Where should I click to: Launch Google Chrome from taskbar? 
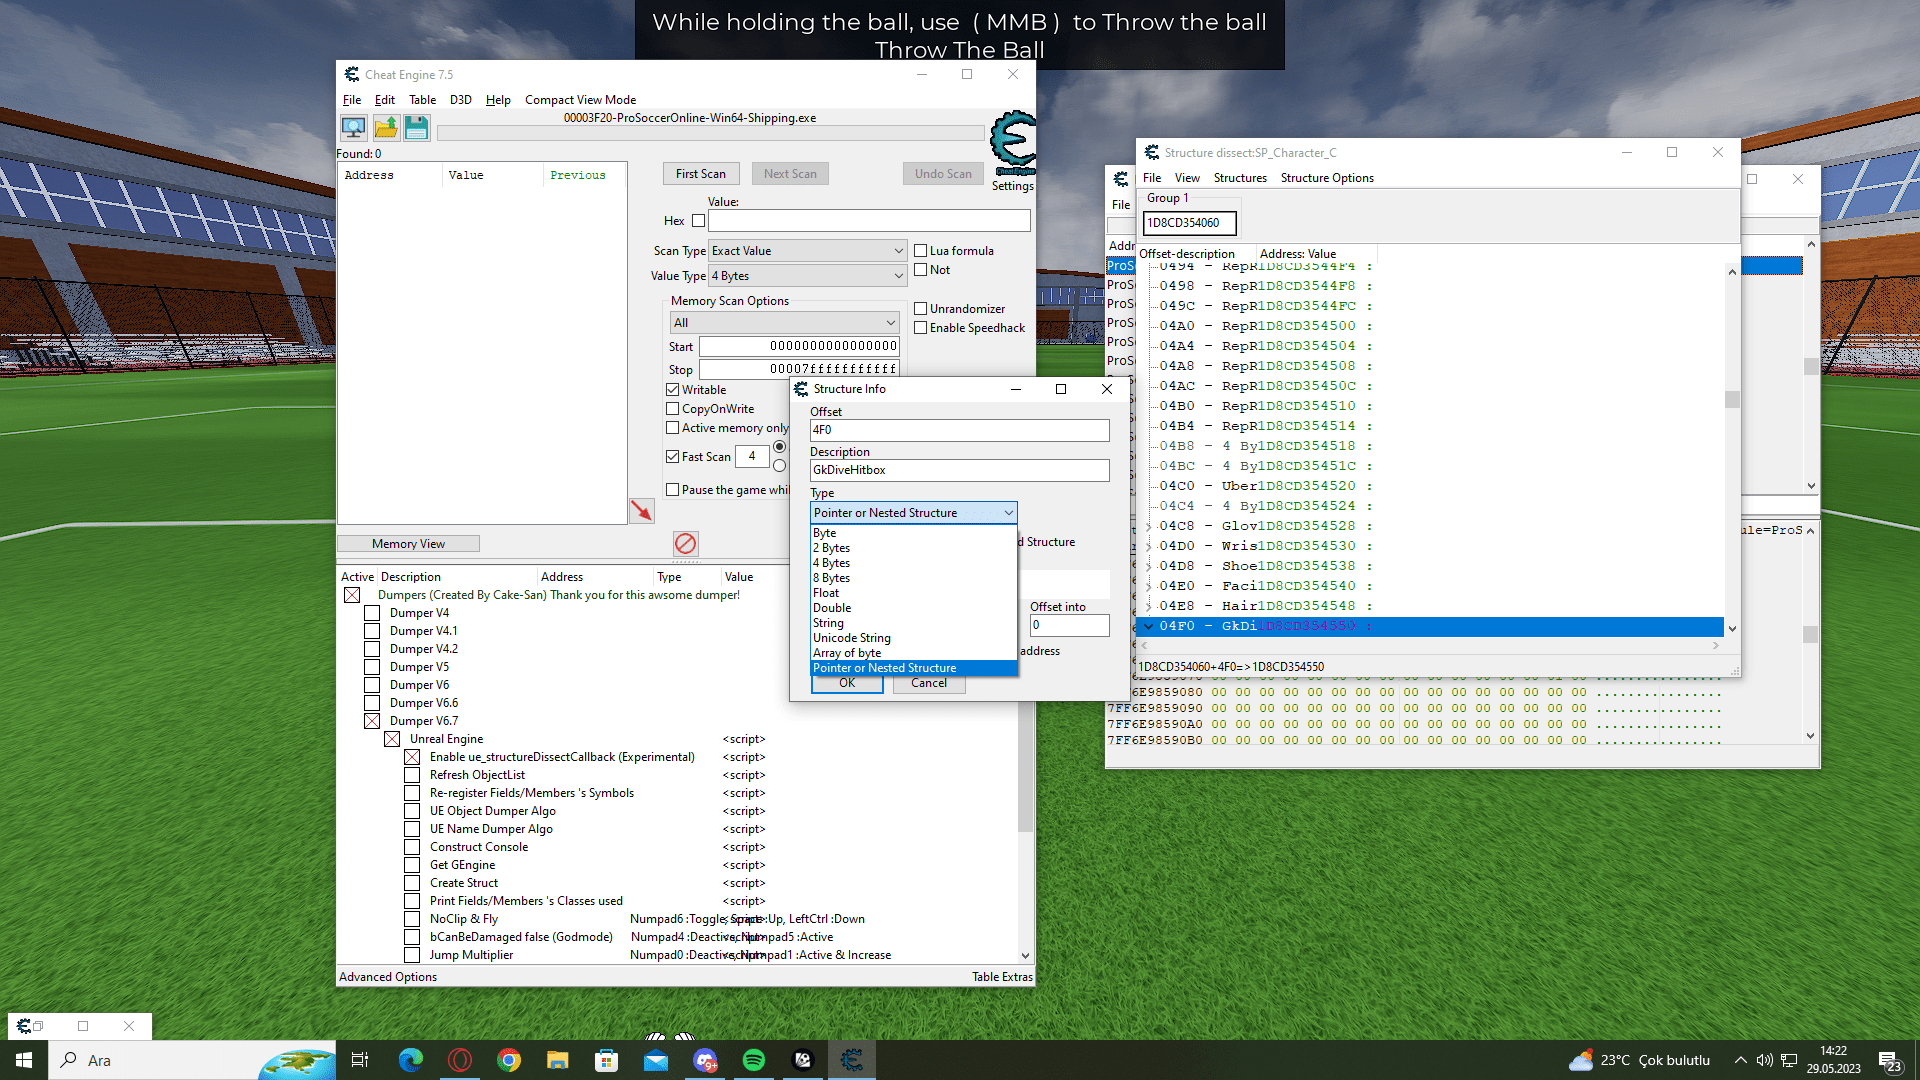509,1060
